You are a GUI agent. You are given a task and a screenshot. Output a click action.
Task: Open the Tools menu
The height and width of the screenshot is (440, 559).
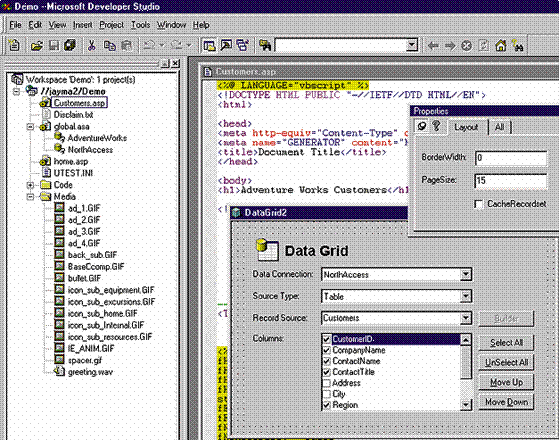coord(140,25)
